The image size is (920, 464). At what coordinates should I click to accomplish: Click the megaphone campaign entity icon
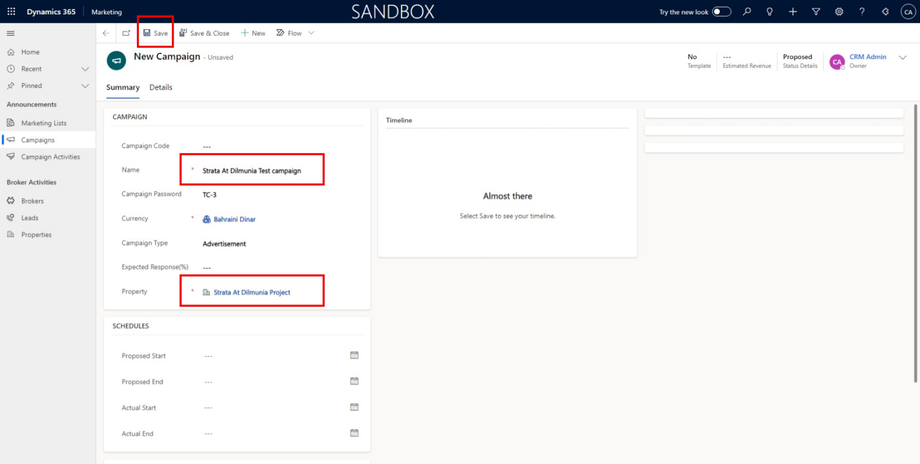pyautogui.click(x=116, y=60)
